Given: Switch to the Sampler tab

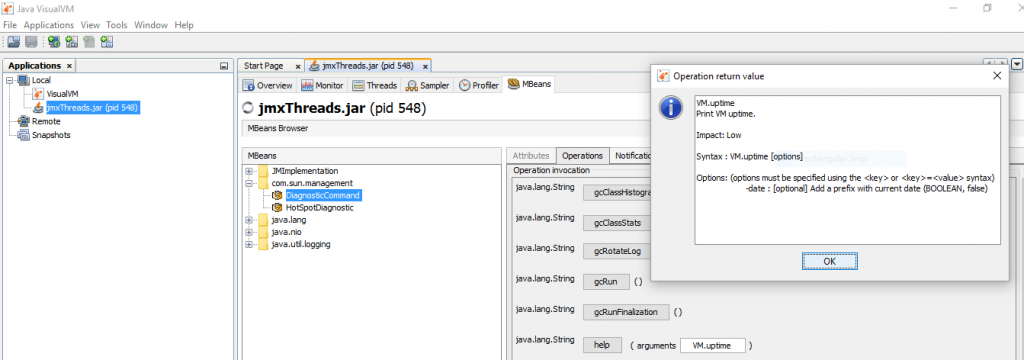Looking at the screenshot, I should [427, 86].
